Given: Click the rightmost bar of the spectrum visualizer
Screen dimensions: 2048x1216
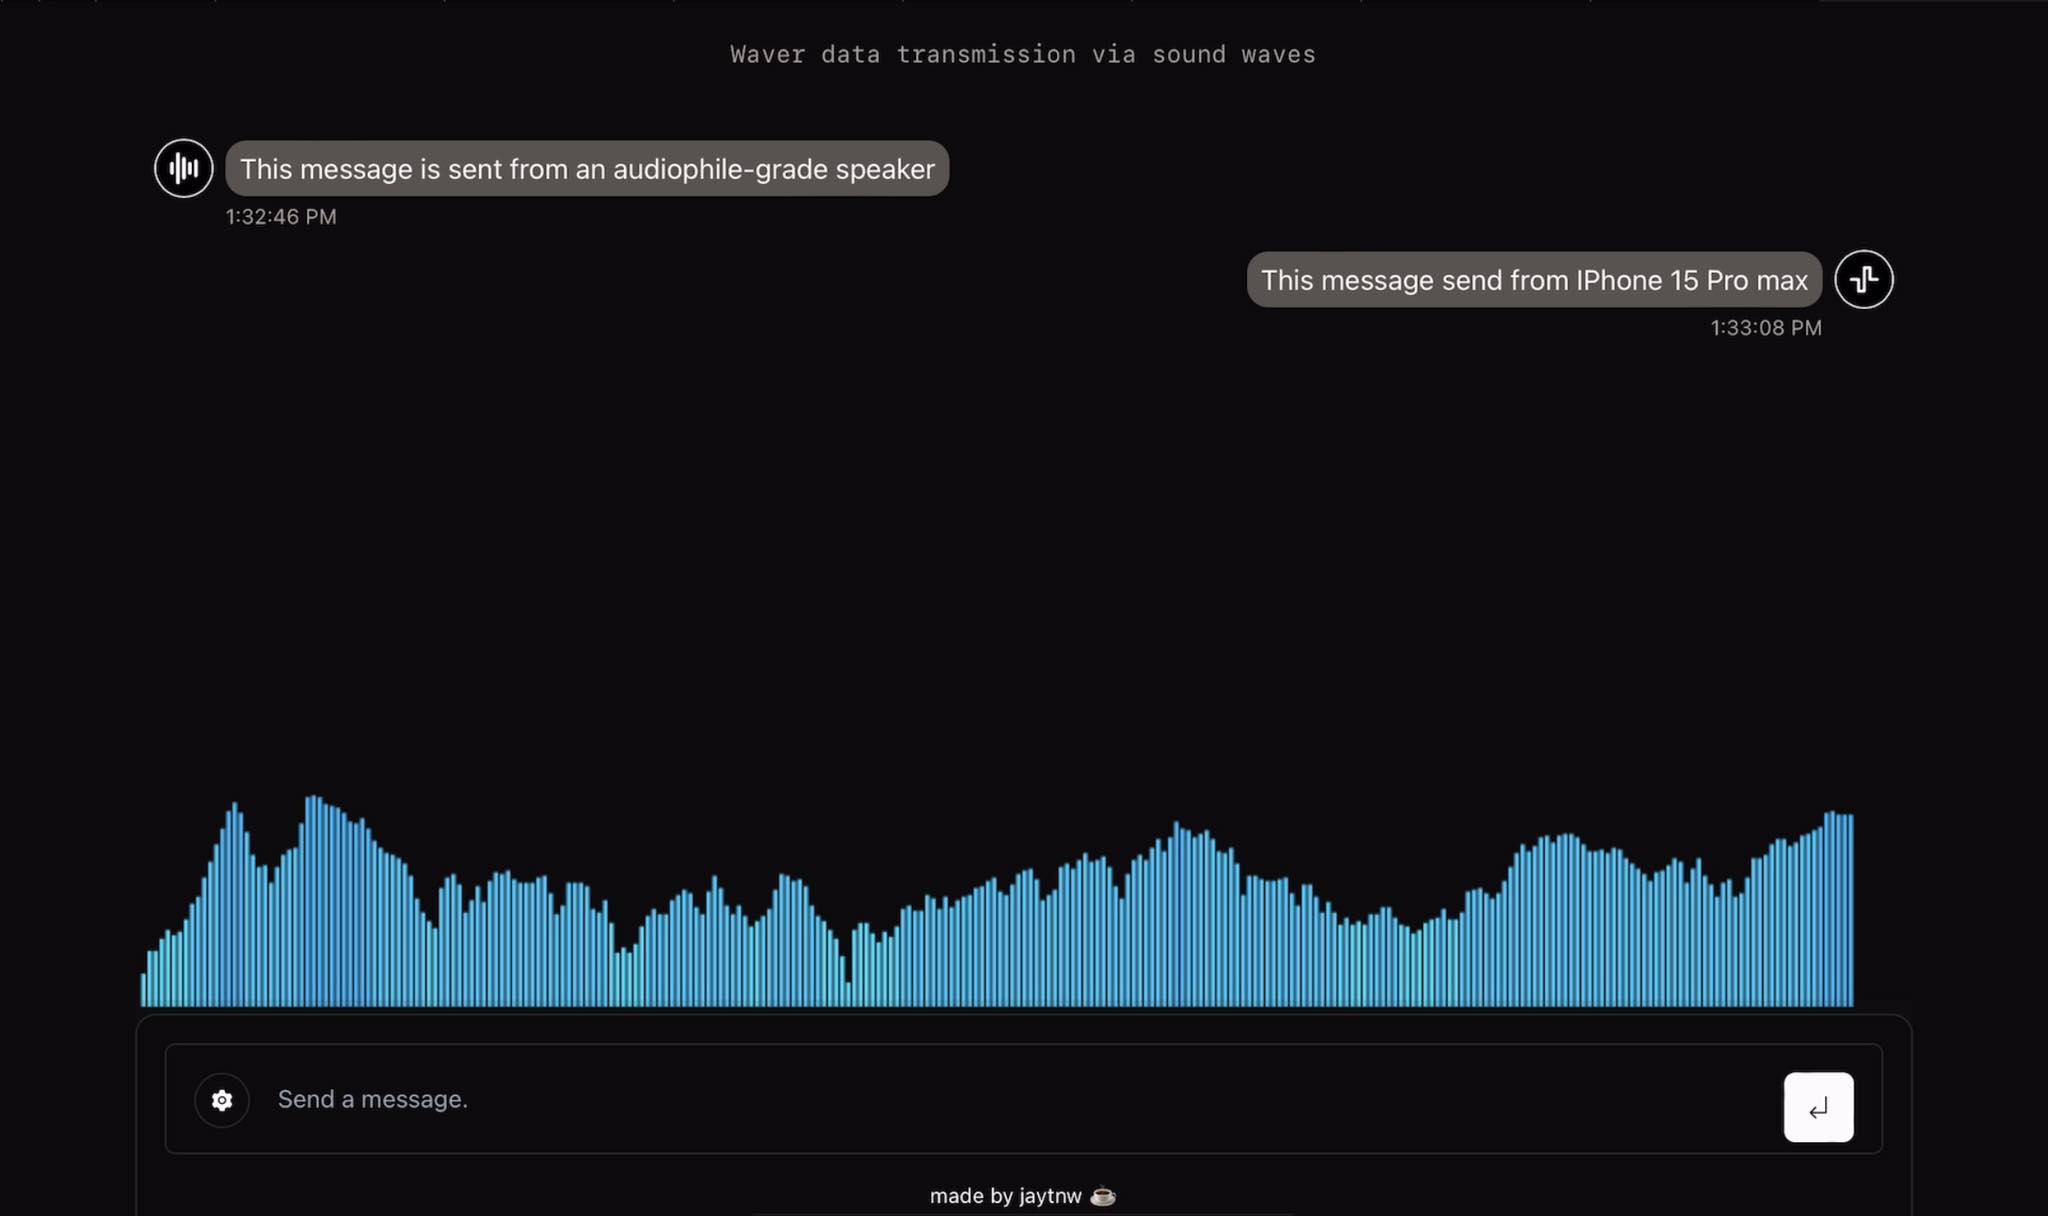Looking at the screenshot, I should [1850, 910].
